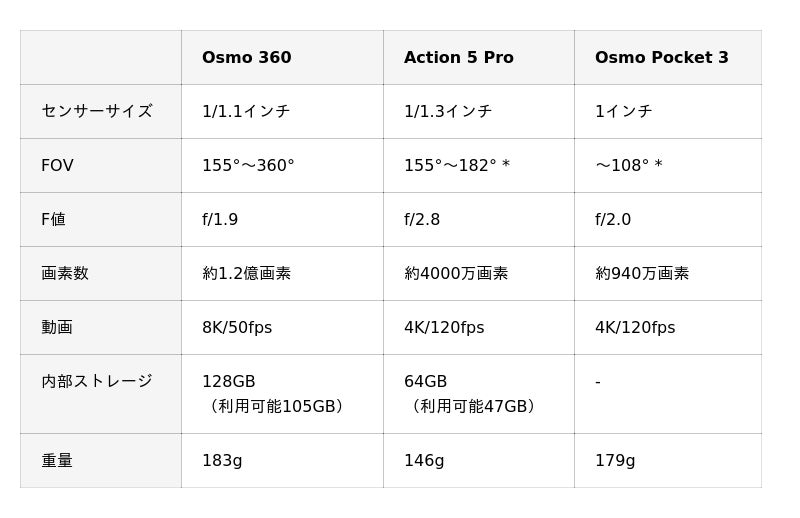Click the 146g weight value
The width and height of the screenshot is (800, 518).
click(424, 461)
